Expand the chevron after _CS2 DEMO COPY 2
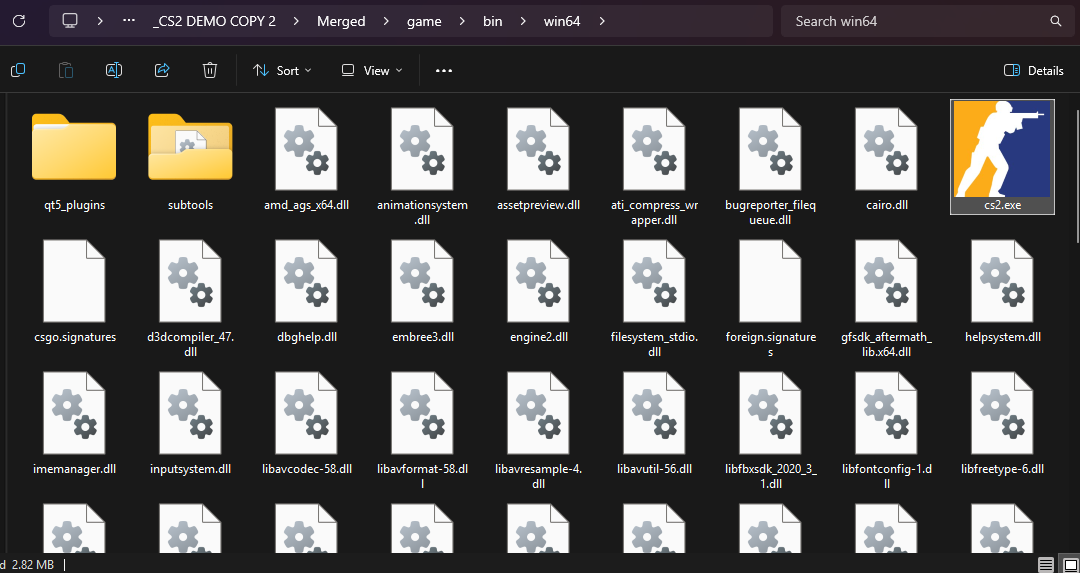The height and width of the screenshot is (573, 1080). pos(296,21)
